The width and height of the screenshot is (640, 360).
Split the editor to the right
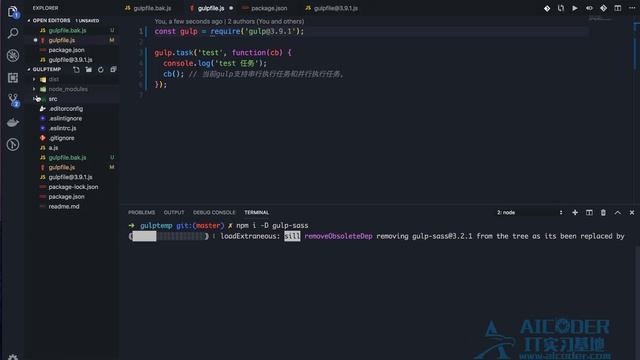pos(618,8)
